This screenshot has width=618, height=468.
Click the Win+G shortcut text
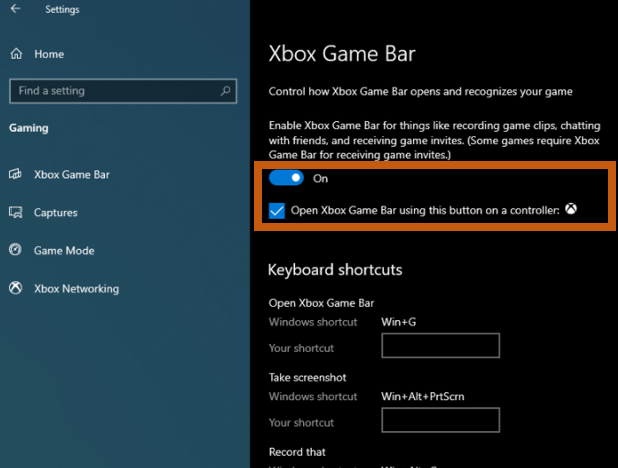pyautogui.click(x=398, y=322)
